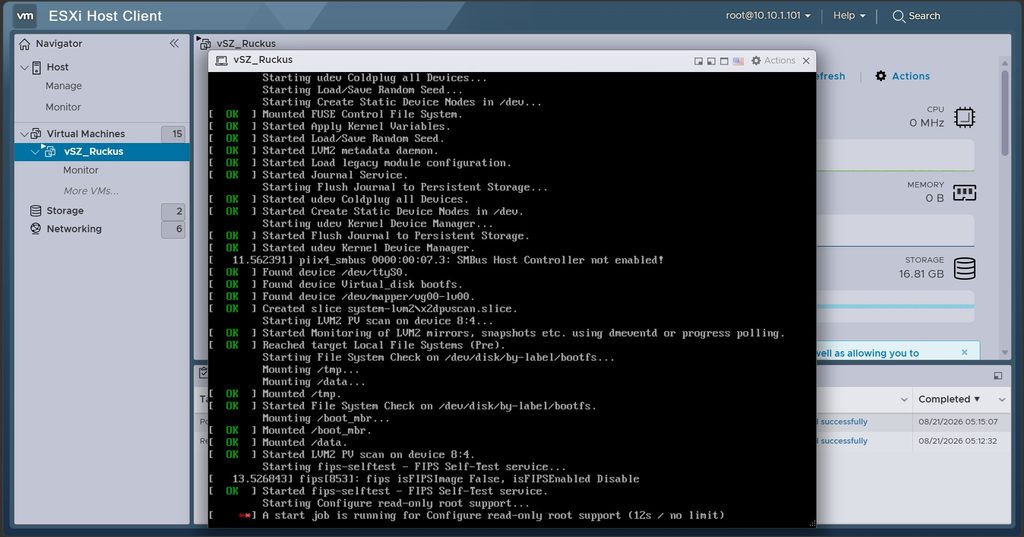Open Completed column options chevron
Screen dimensions: 1024x537
[1002, 399]
